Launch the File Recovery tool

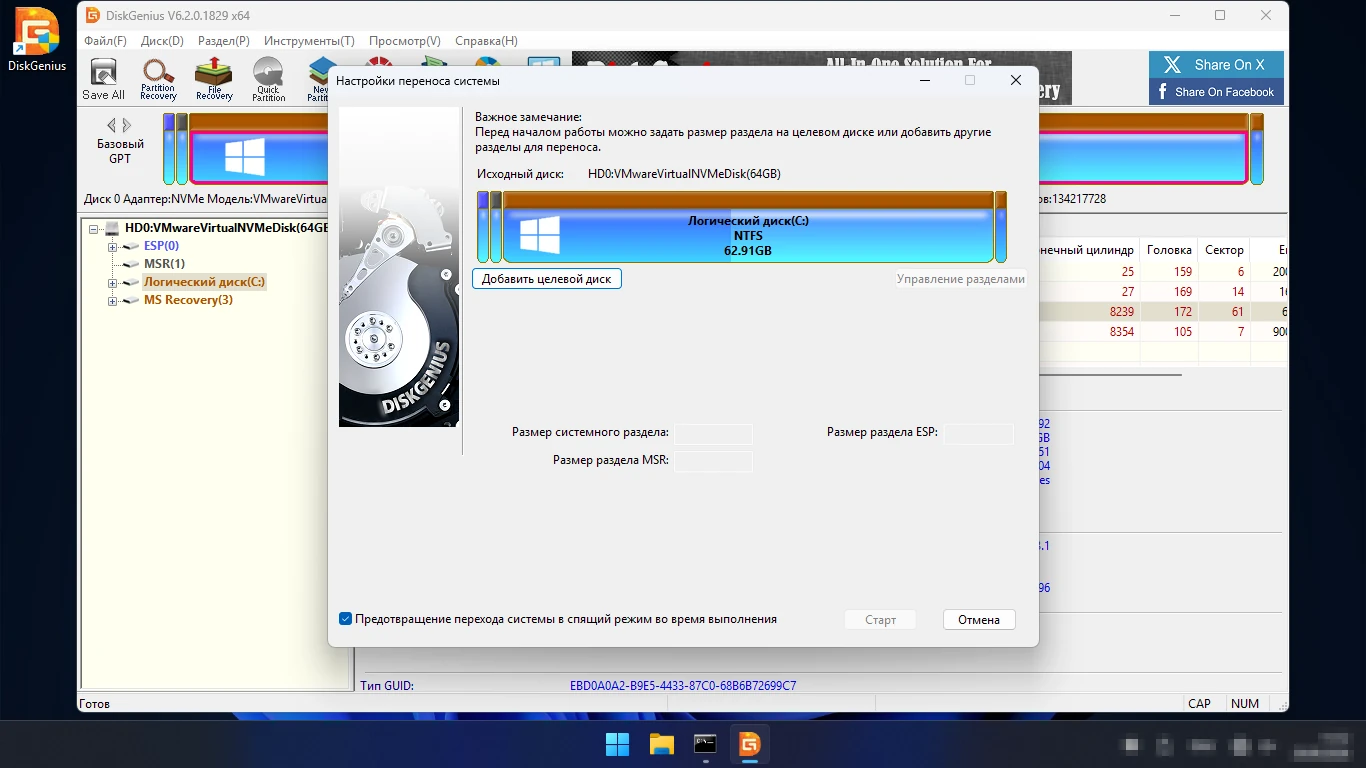(x=213, y=79)
